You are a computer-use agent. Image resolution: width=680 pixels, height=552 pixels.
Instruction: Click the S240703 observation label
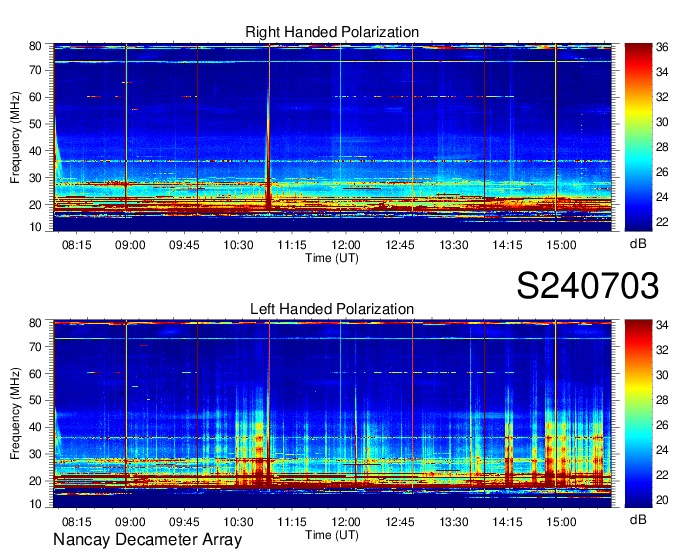[588, 286]
